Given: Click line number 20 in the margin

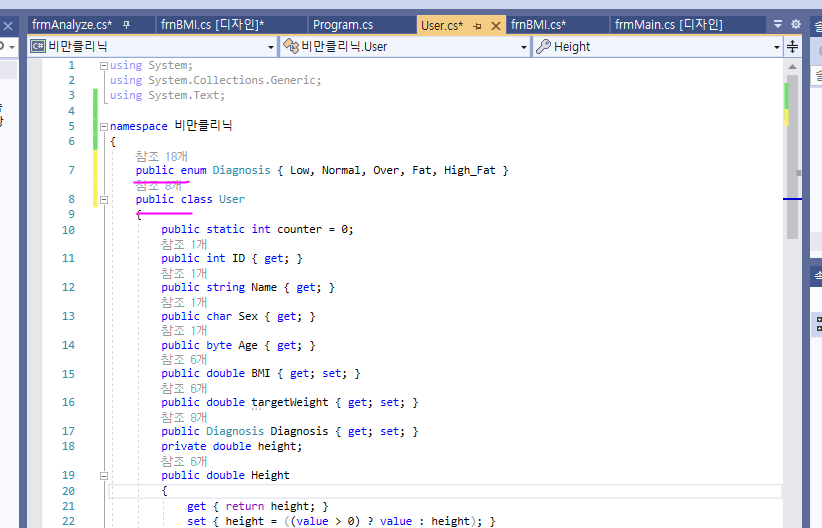Looking at the screenshot, I should coord(68,491).
